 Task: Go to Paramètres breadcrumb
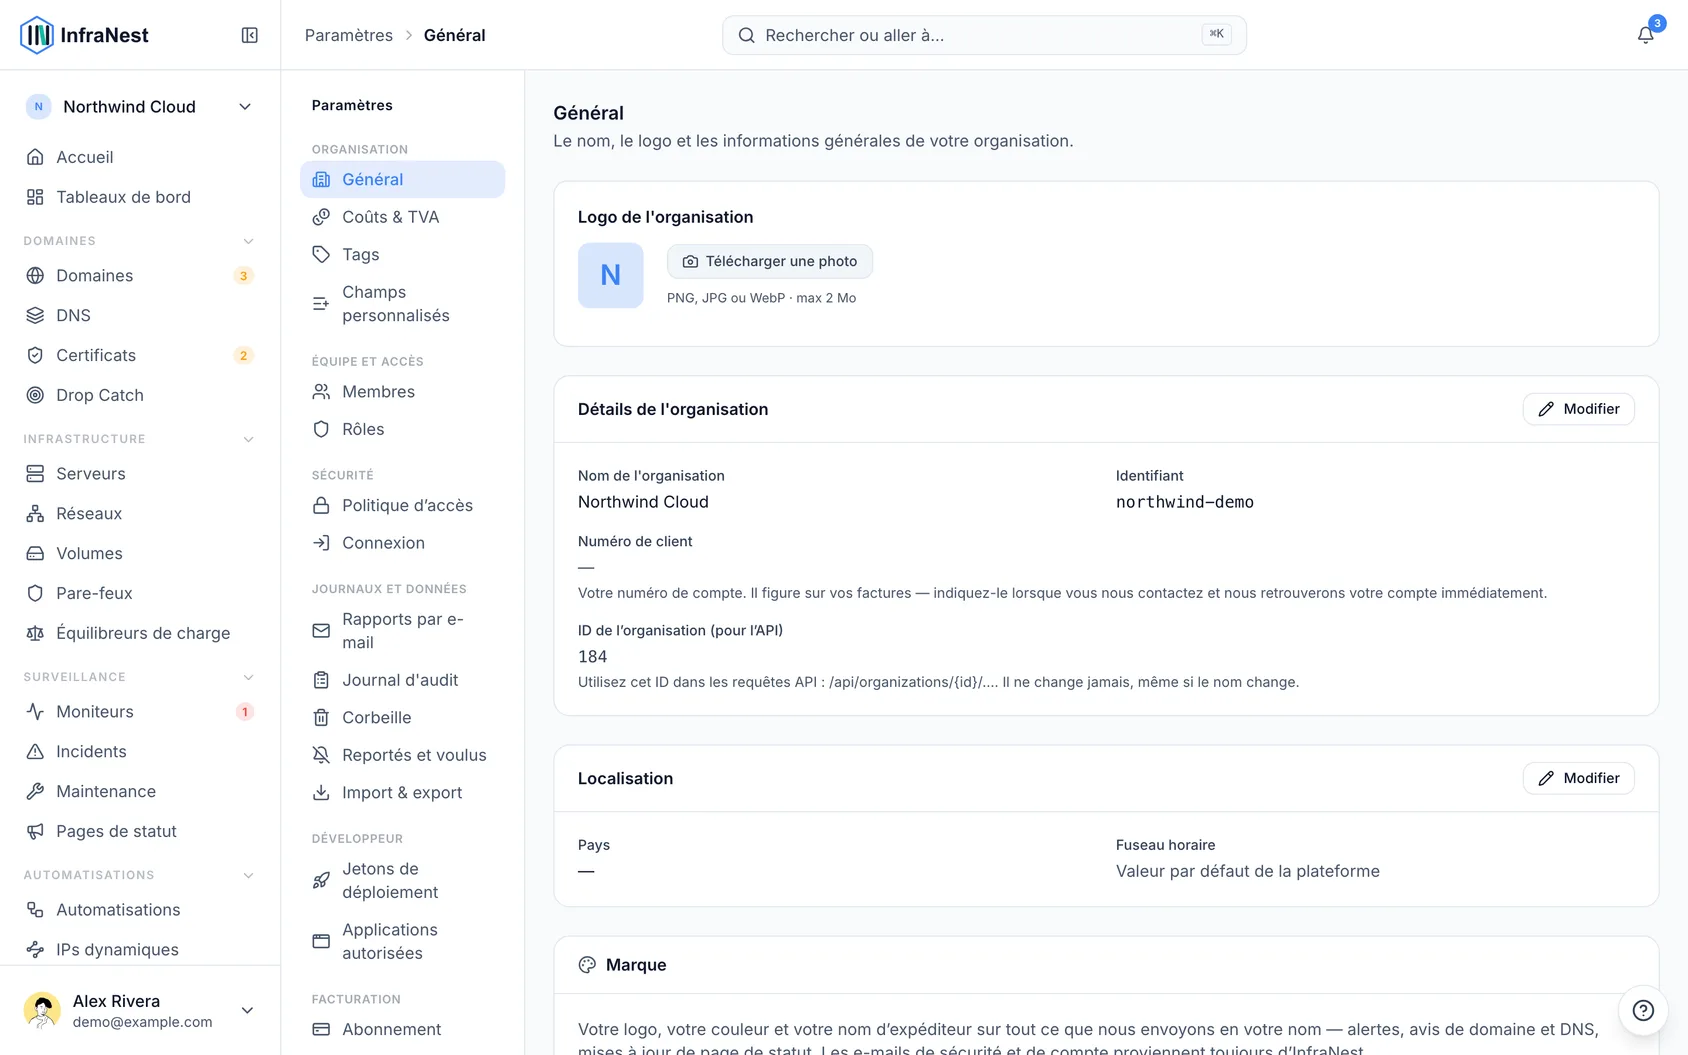[349, 35]
